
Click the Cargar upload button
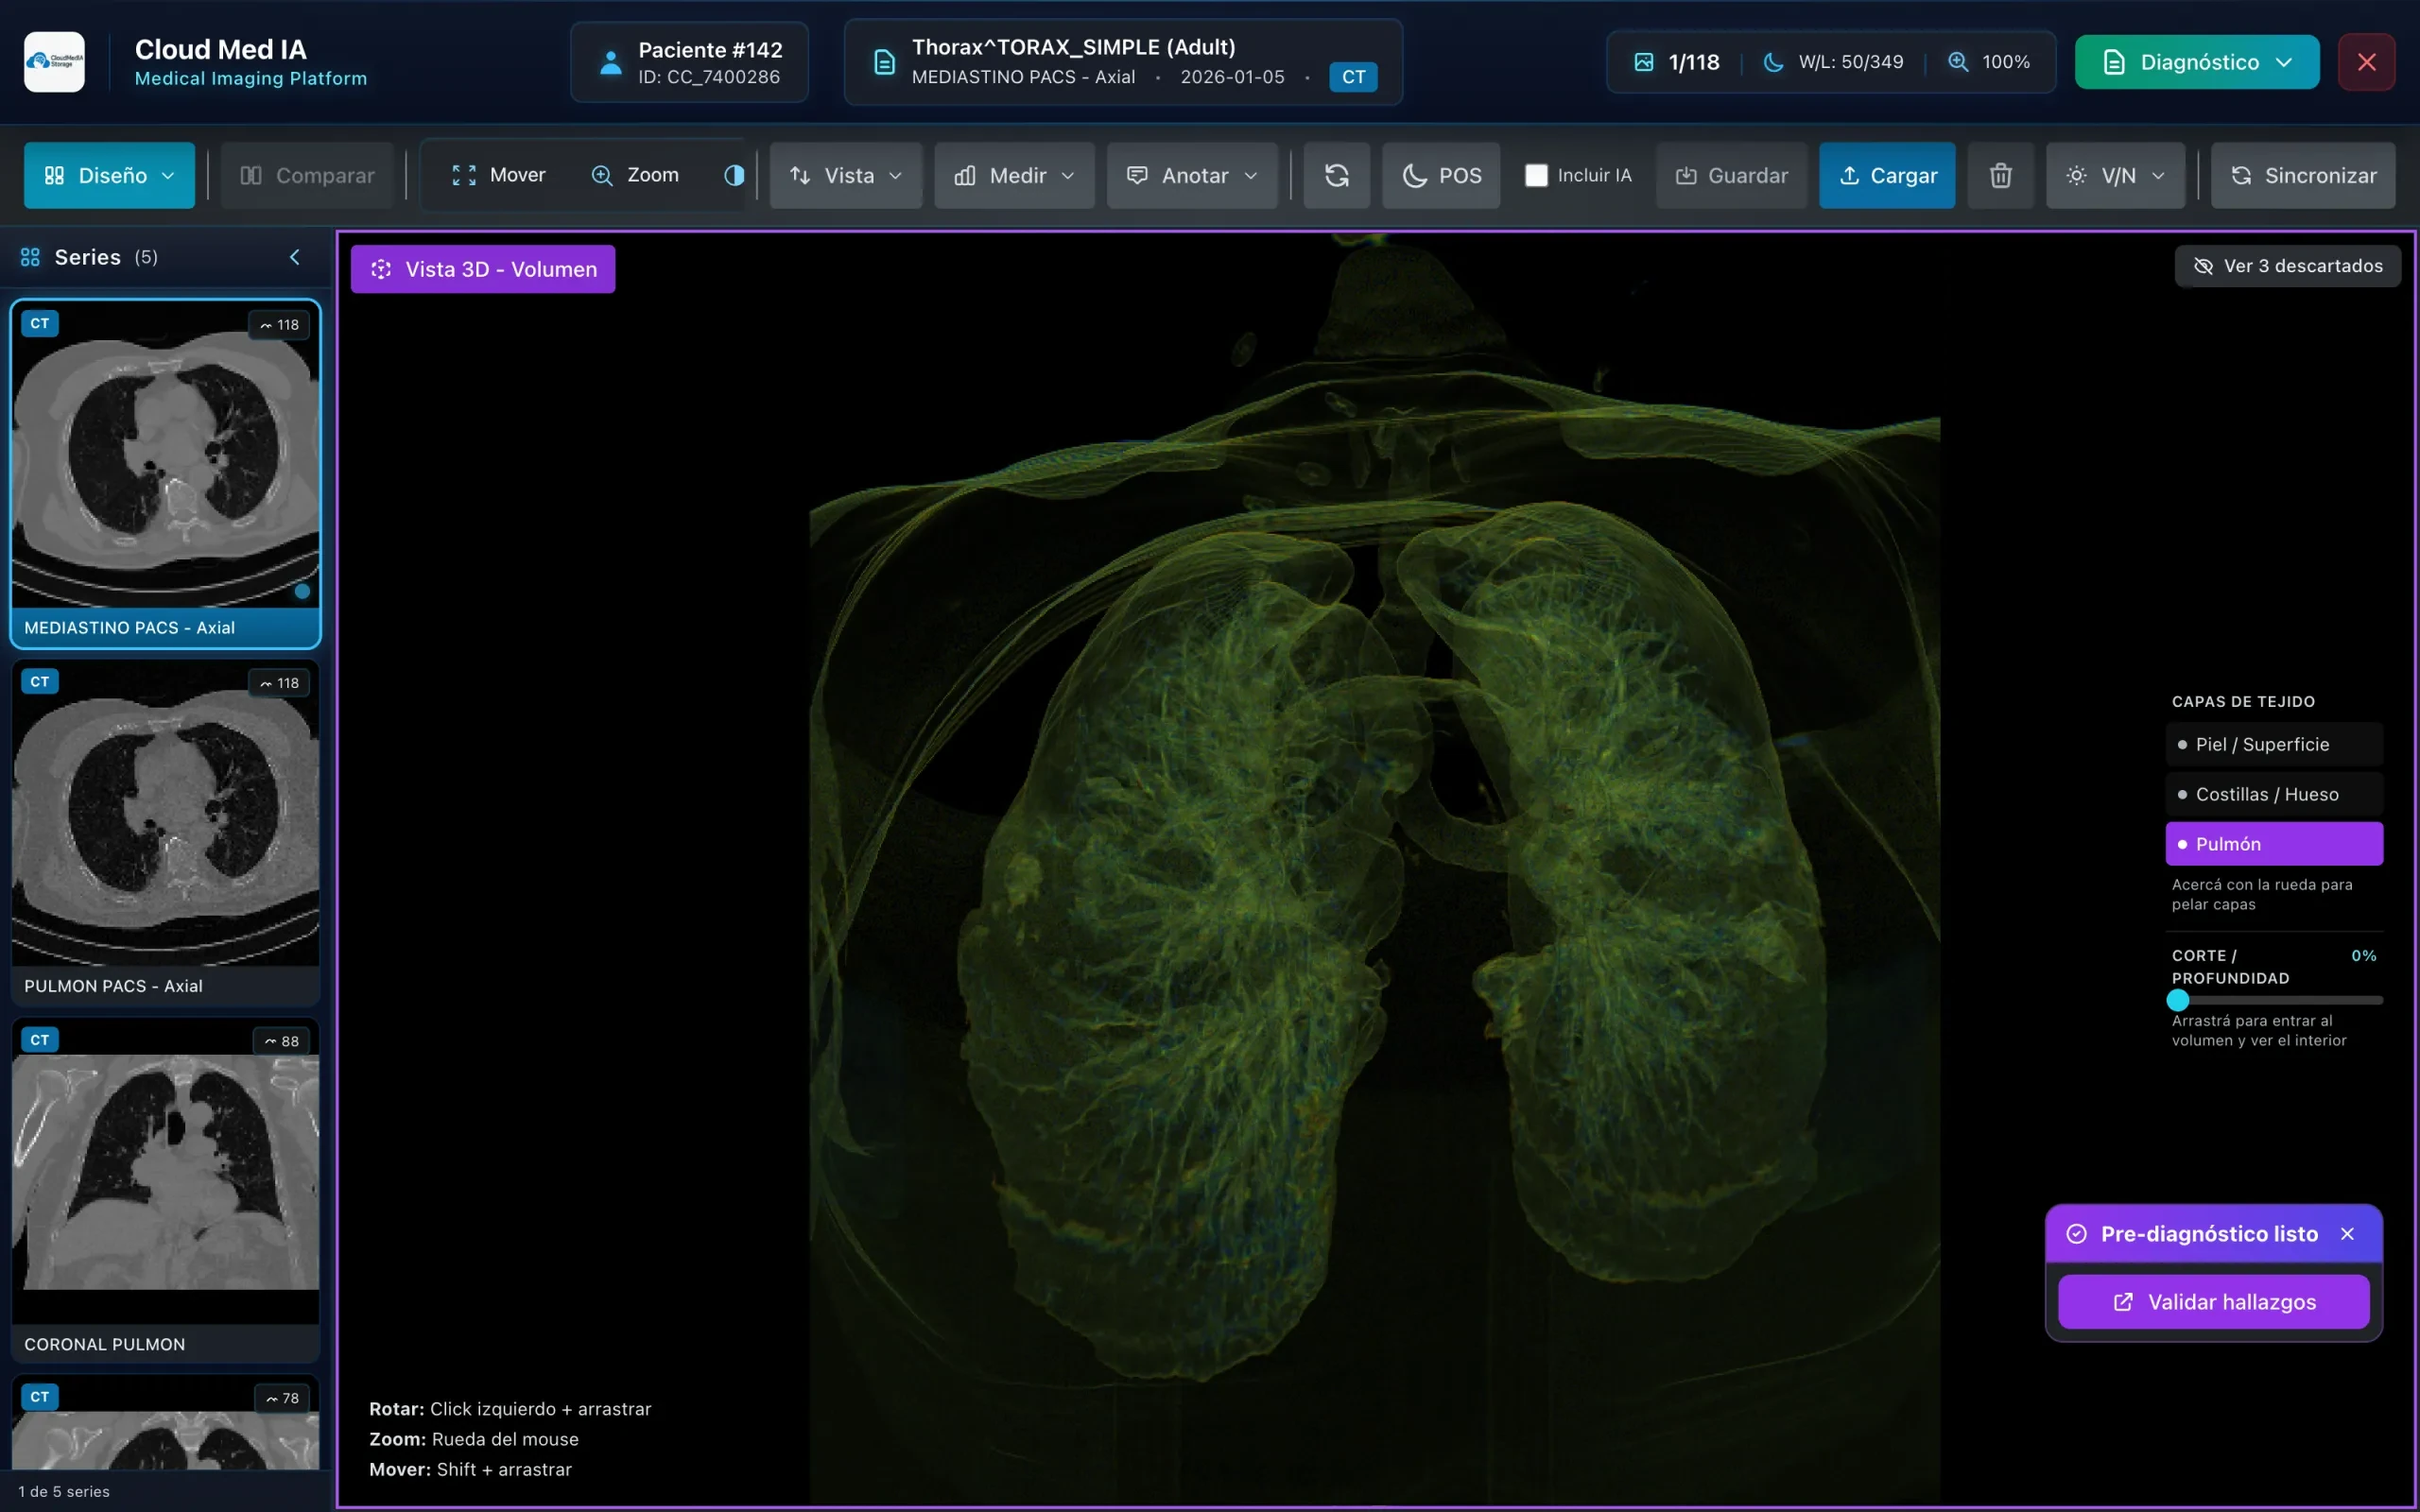tap(1887, 175)
